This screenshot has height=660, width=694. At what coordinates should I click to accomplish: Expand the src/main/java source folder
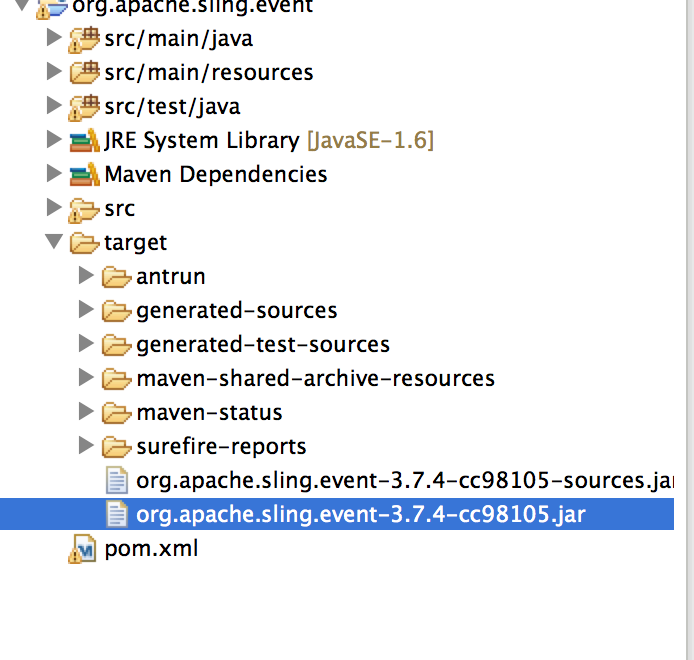(54, 38)
